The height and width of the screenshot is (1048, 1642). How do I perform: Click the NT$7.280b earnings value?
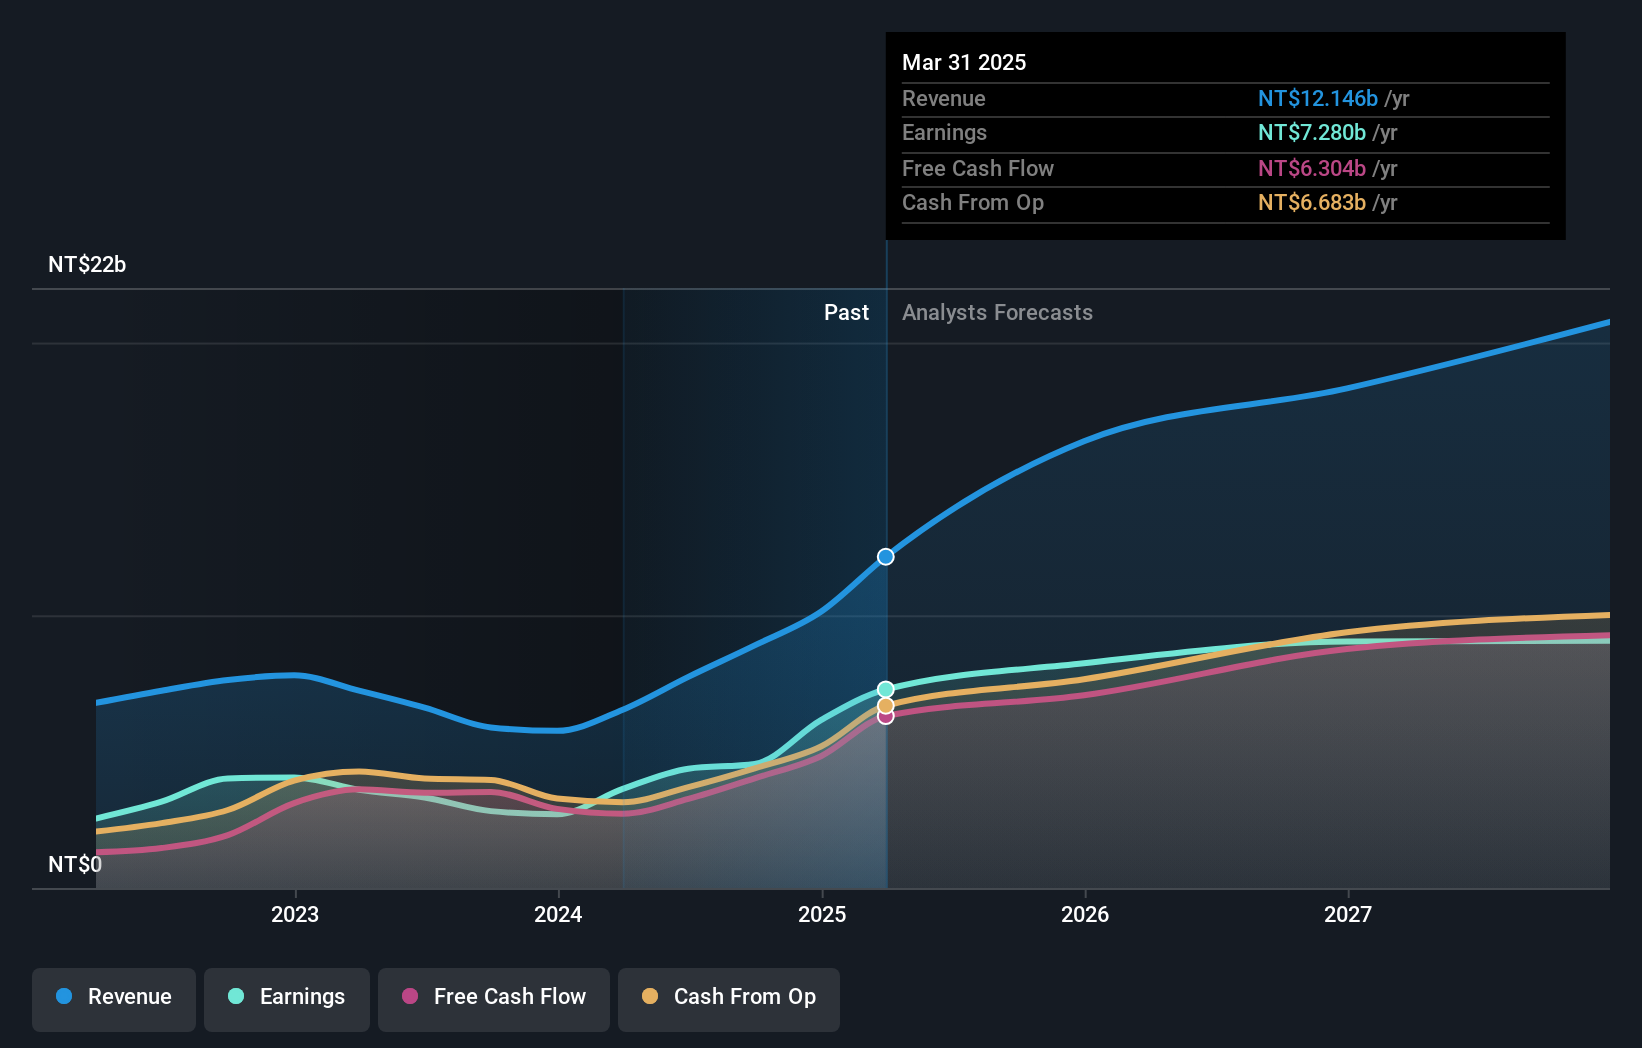[1312, 132]
